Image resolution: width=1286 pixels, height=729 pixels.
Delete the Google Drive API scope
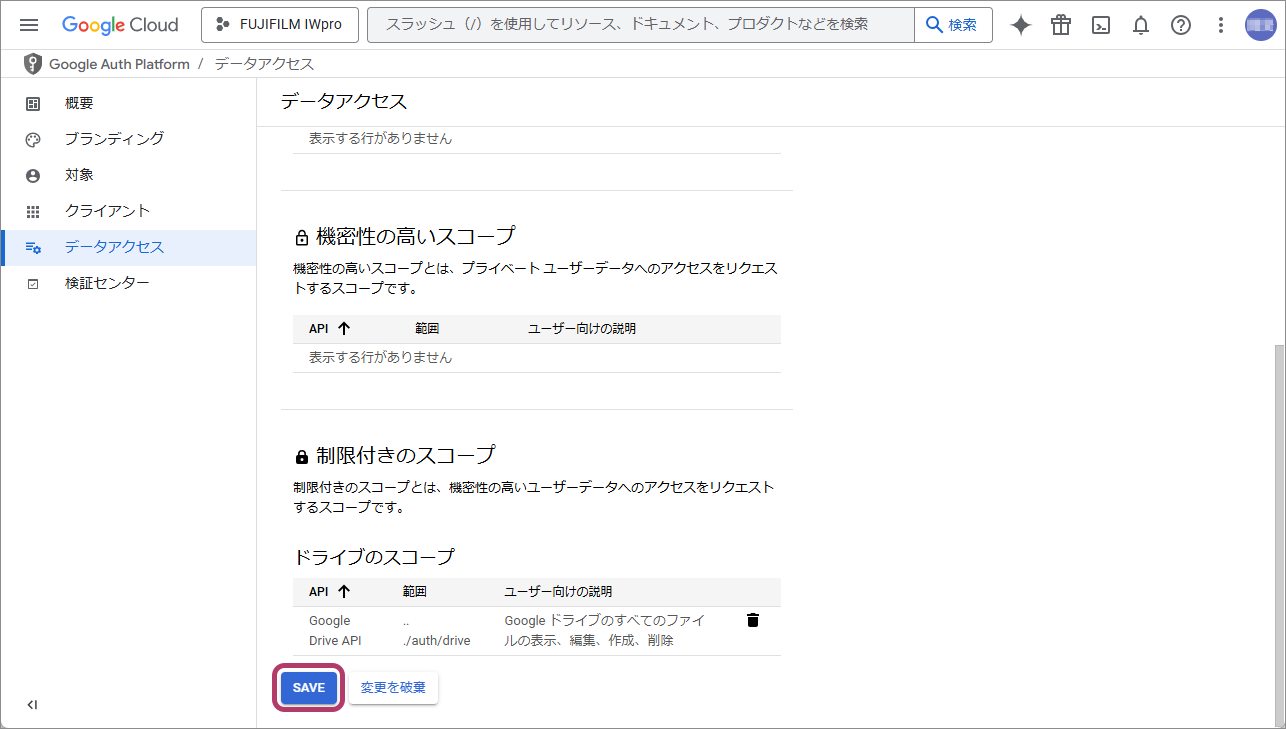pyautogui.click(x=753, y=621)
